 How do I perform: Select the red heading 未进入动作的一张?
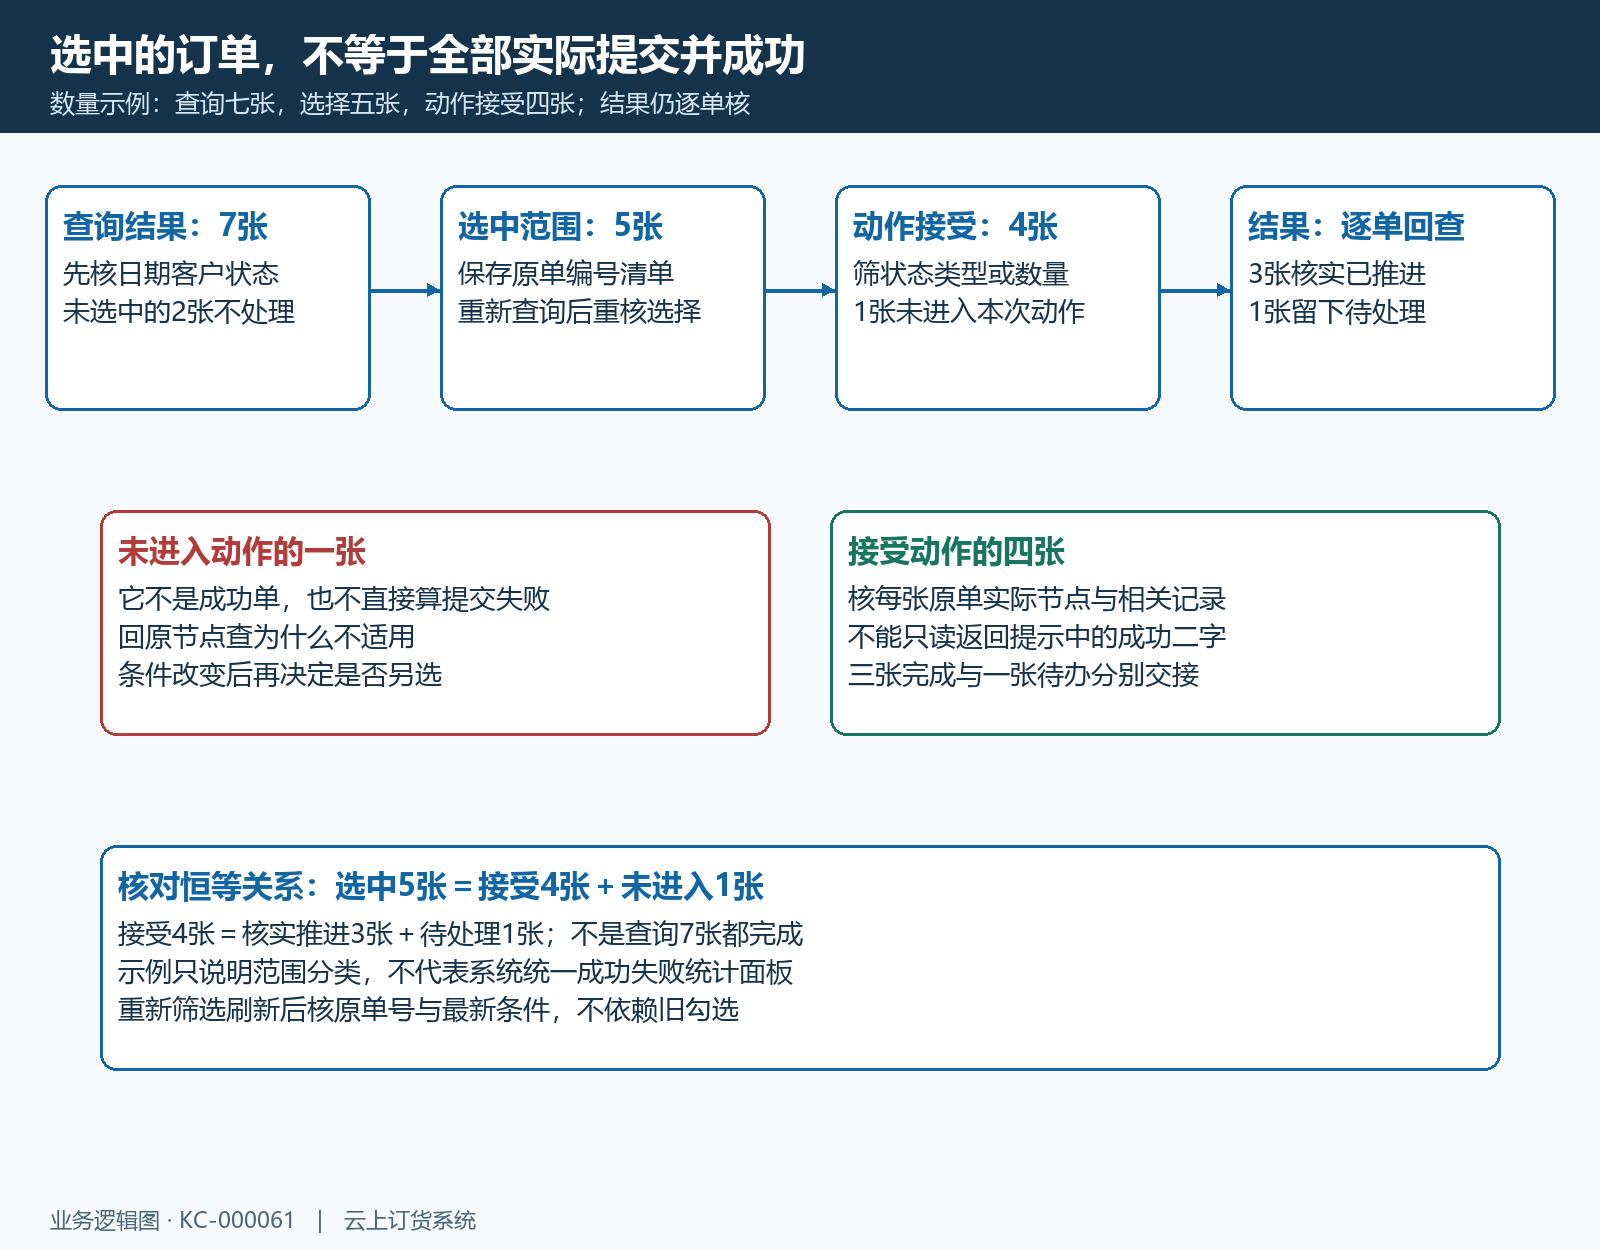pyautogui.click(x=242, y=552)
